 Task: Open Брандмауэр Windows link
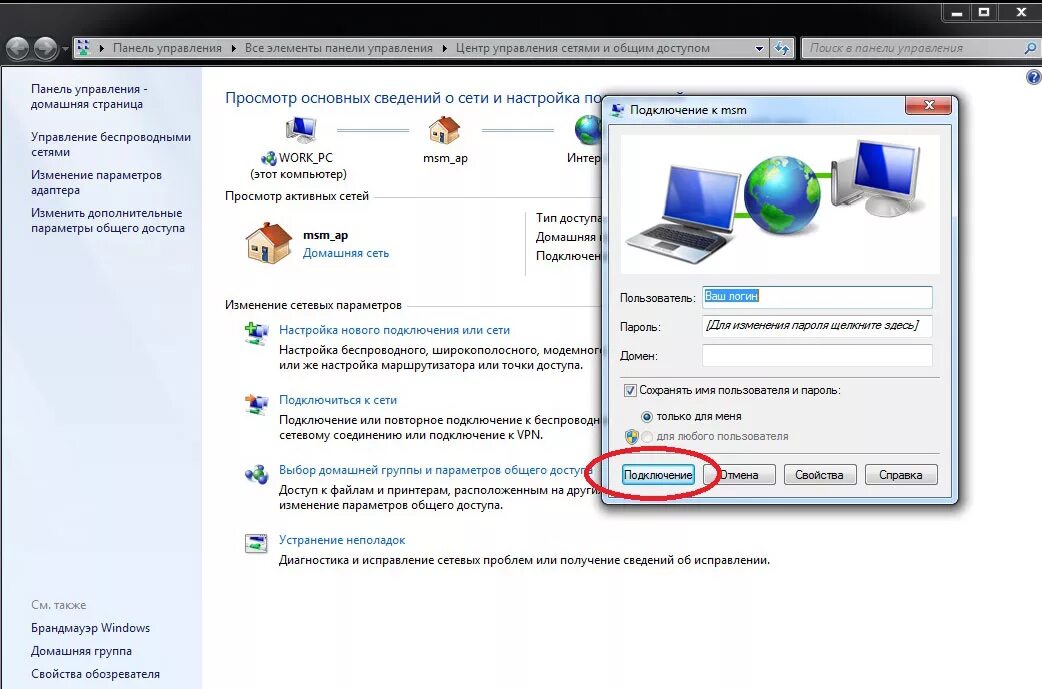click(90, 628)
